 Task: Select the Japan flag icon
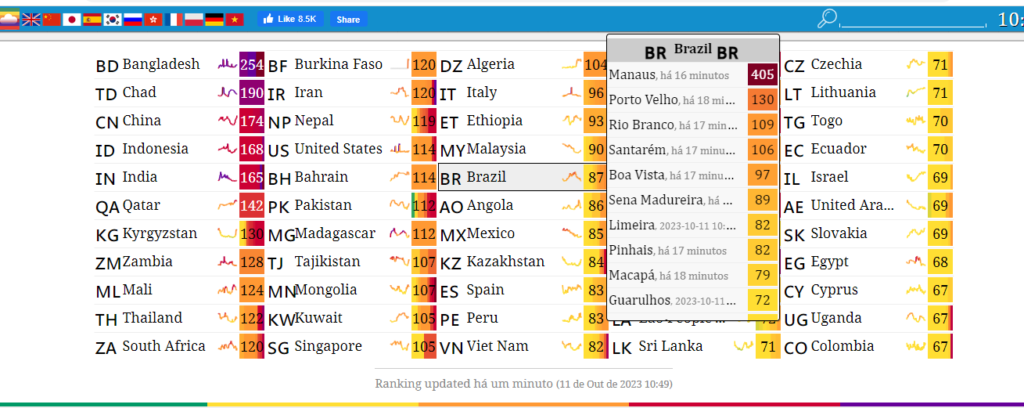point(72,19)
